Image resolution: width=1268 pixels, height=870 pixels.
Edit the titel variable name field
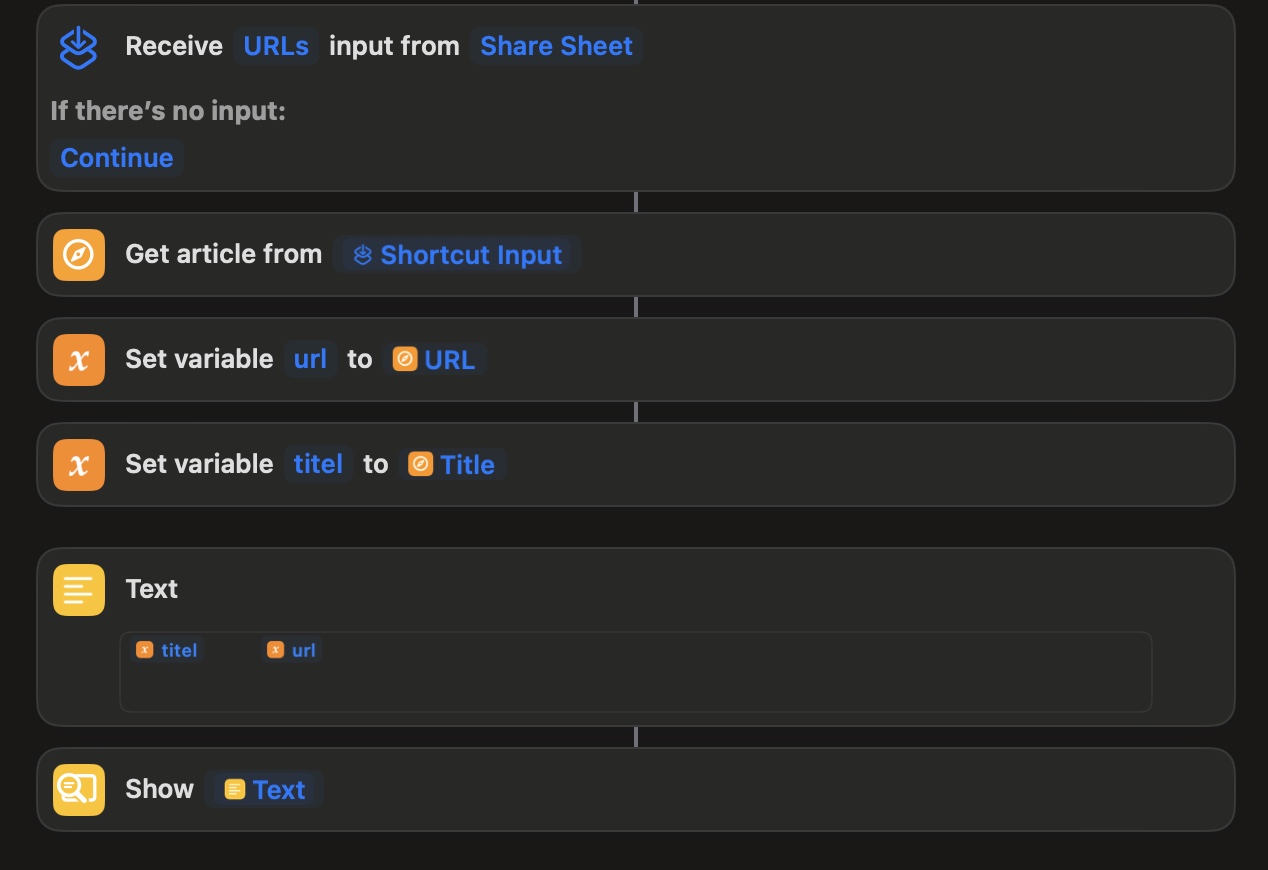[x=318, y=464]
